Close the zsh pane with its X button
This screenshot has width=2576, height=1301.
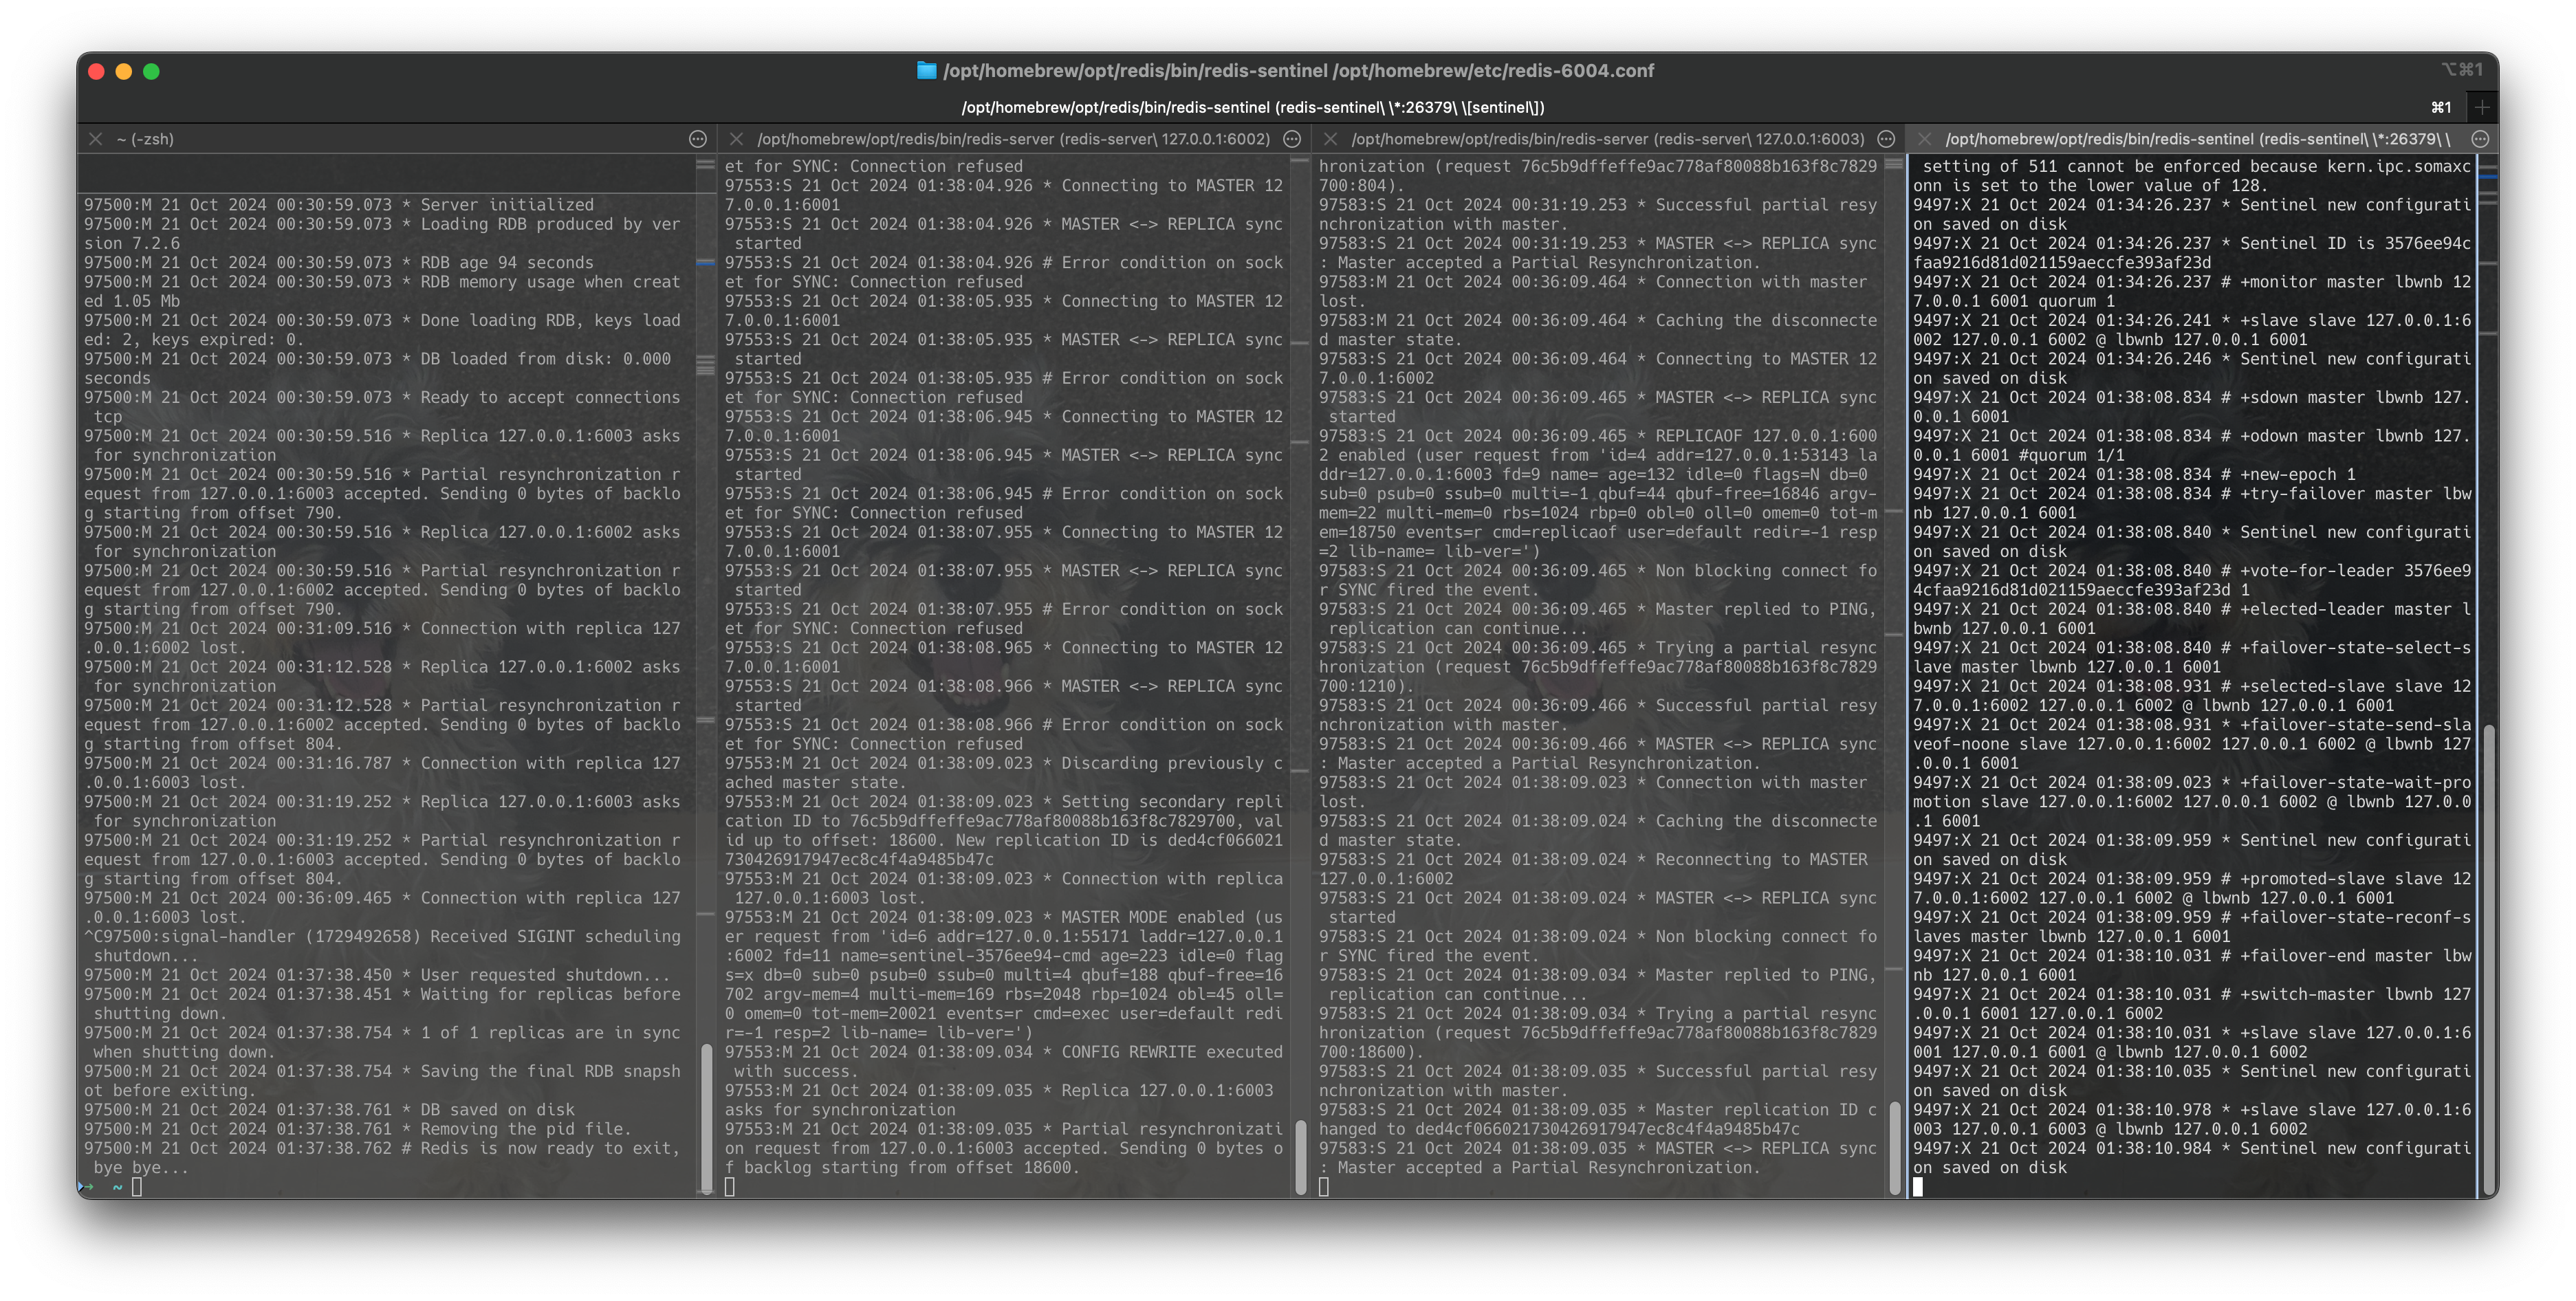click(x=95, y=138)
